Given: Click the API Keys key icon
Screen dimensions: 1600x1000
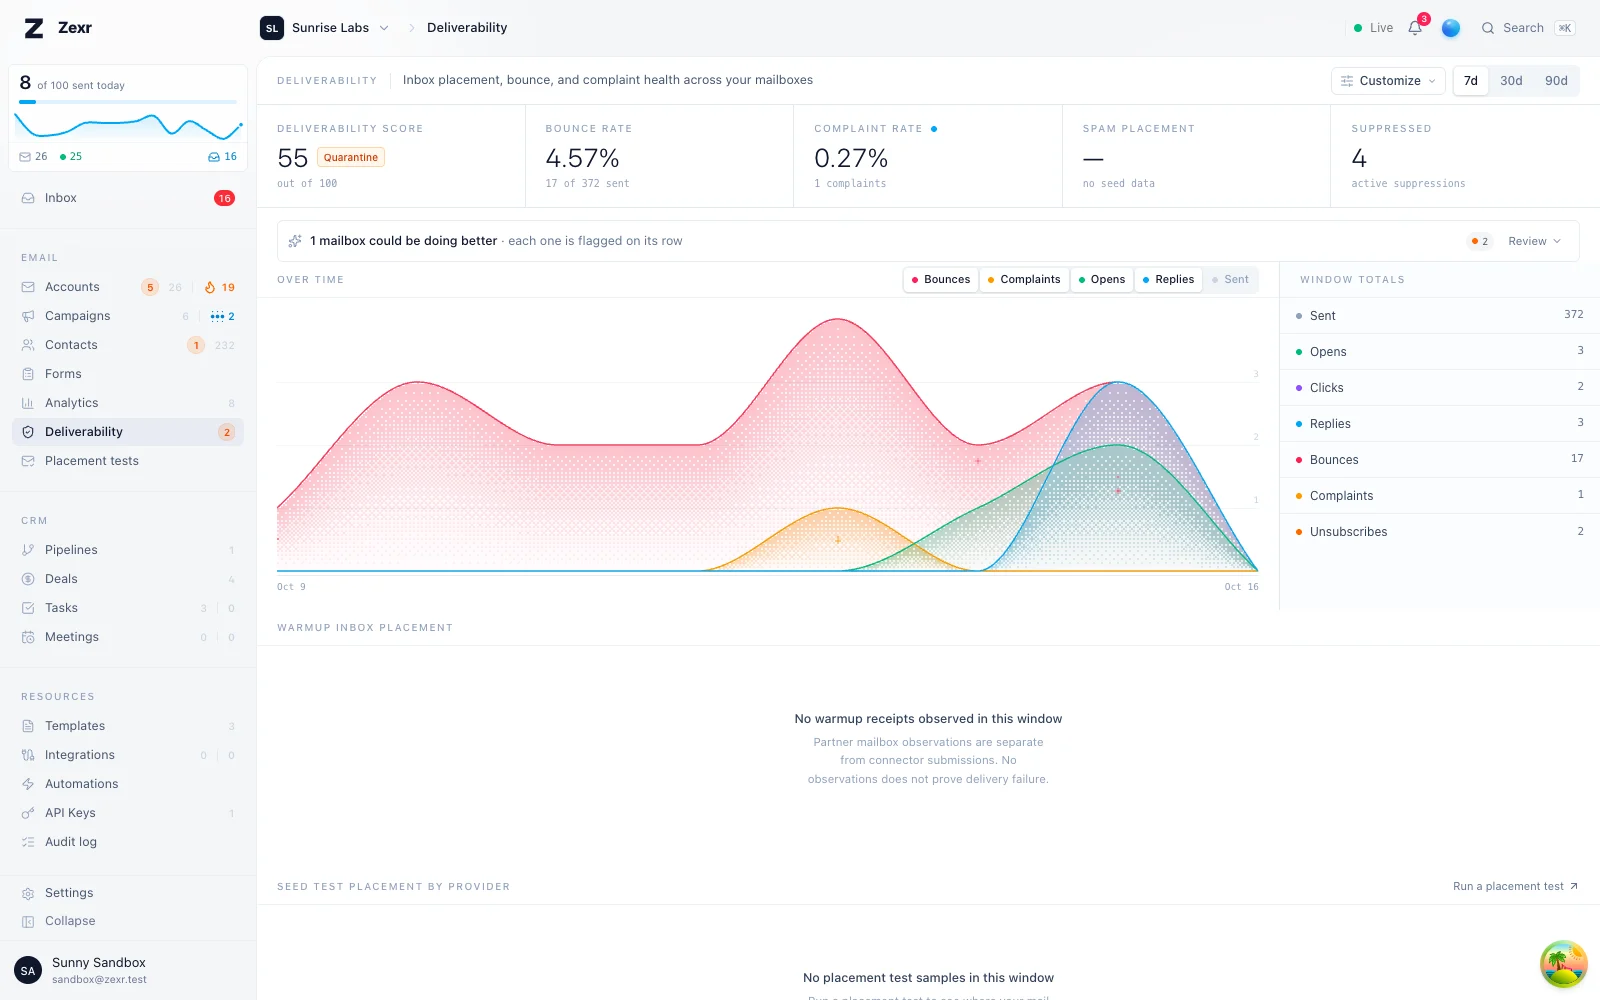Looking at the screenshot, I should (28, 813).
